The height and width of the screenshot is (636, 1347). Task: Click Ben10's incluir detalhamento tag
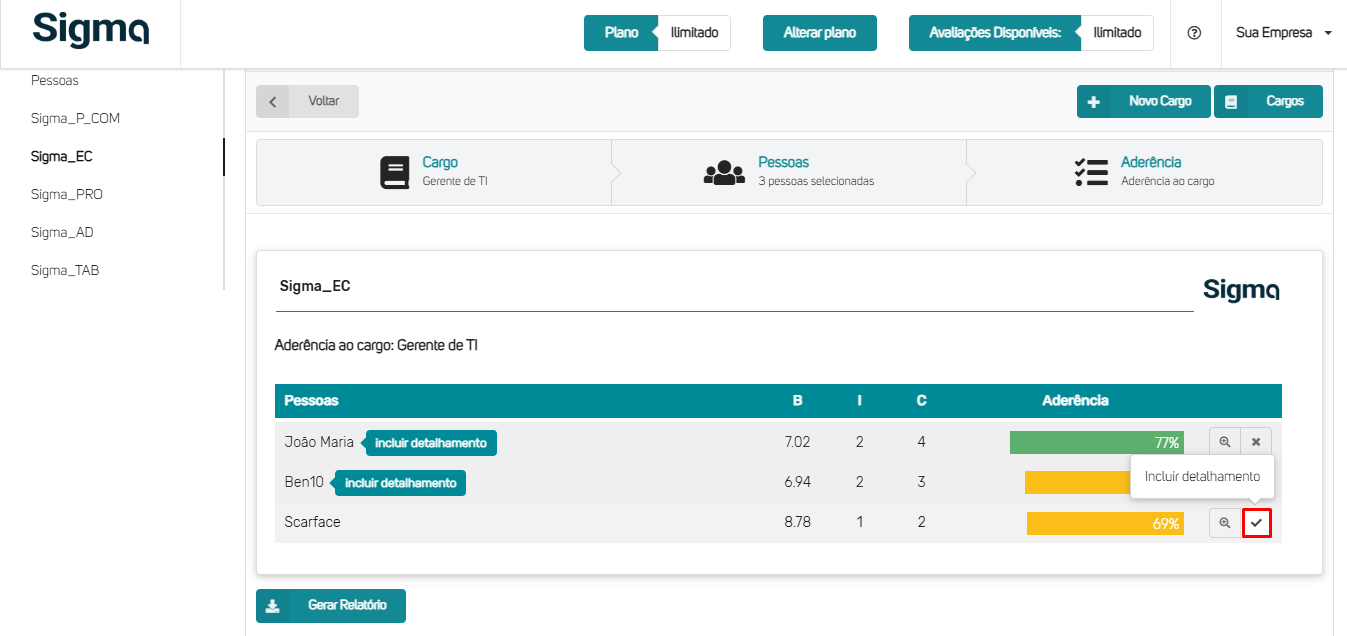pos(400,483)
